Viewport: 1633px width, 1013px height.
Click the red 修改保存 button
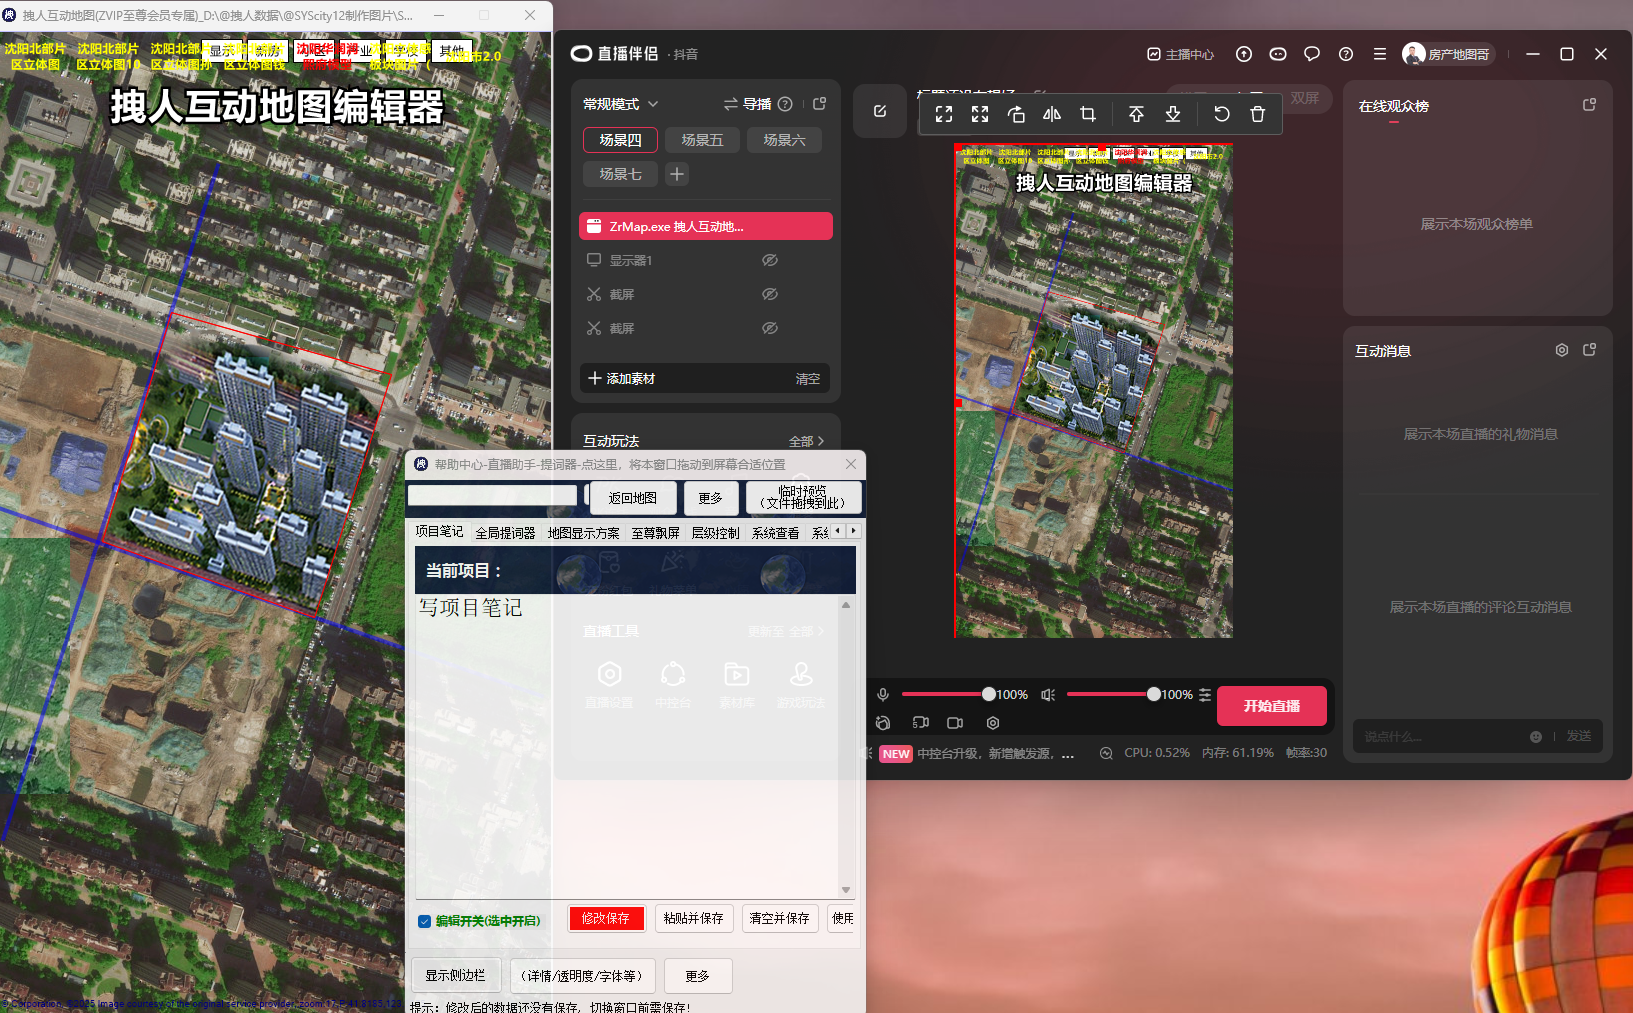click(606, 918)
